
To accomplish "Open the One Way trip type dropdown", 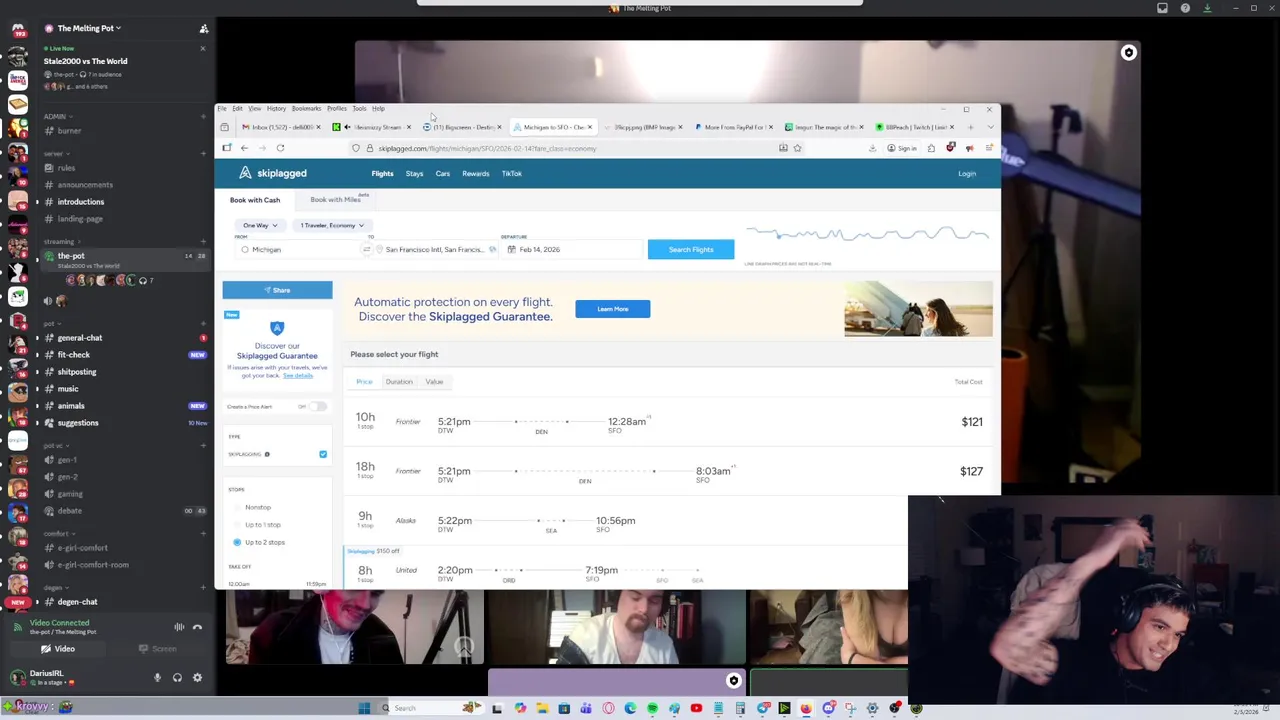I will coord(260,226).
